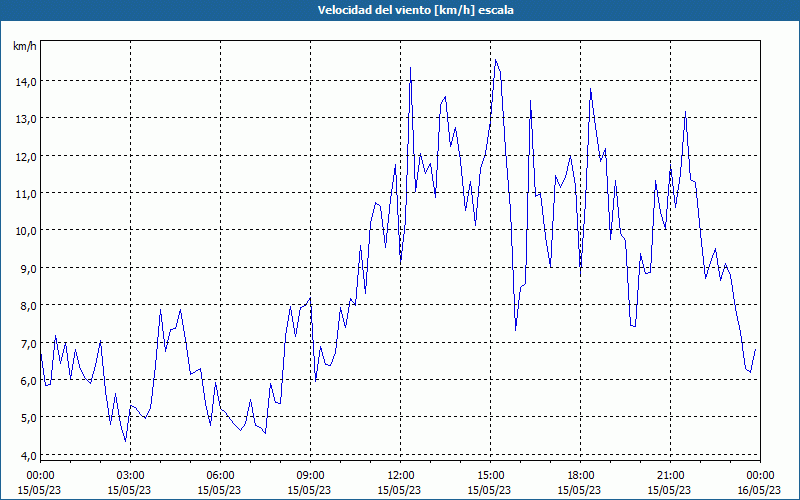Click the '06:00' time label
The image size is (800, 500).
pyautogui.click(x=220, y=476)
